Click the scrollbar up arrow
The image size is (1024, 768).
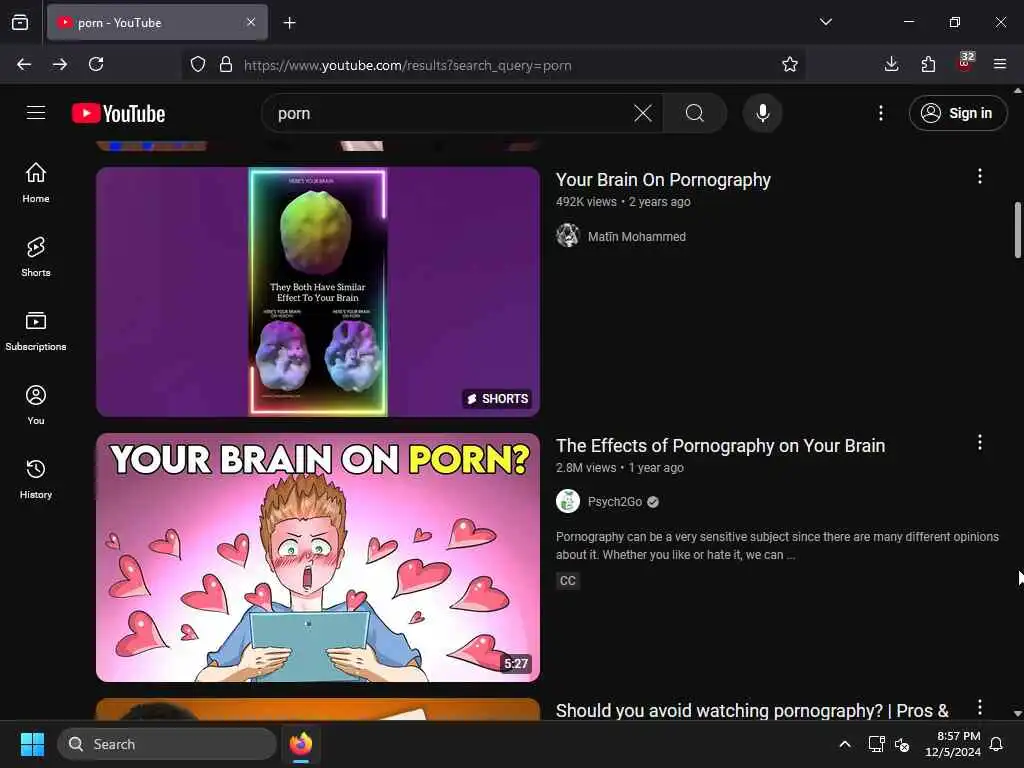(x=1017, y=91)
